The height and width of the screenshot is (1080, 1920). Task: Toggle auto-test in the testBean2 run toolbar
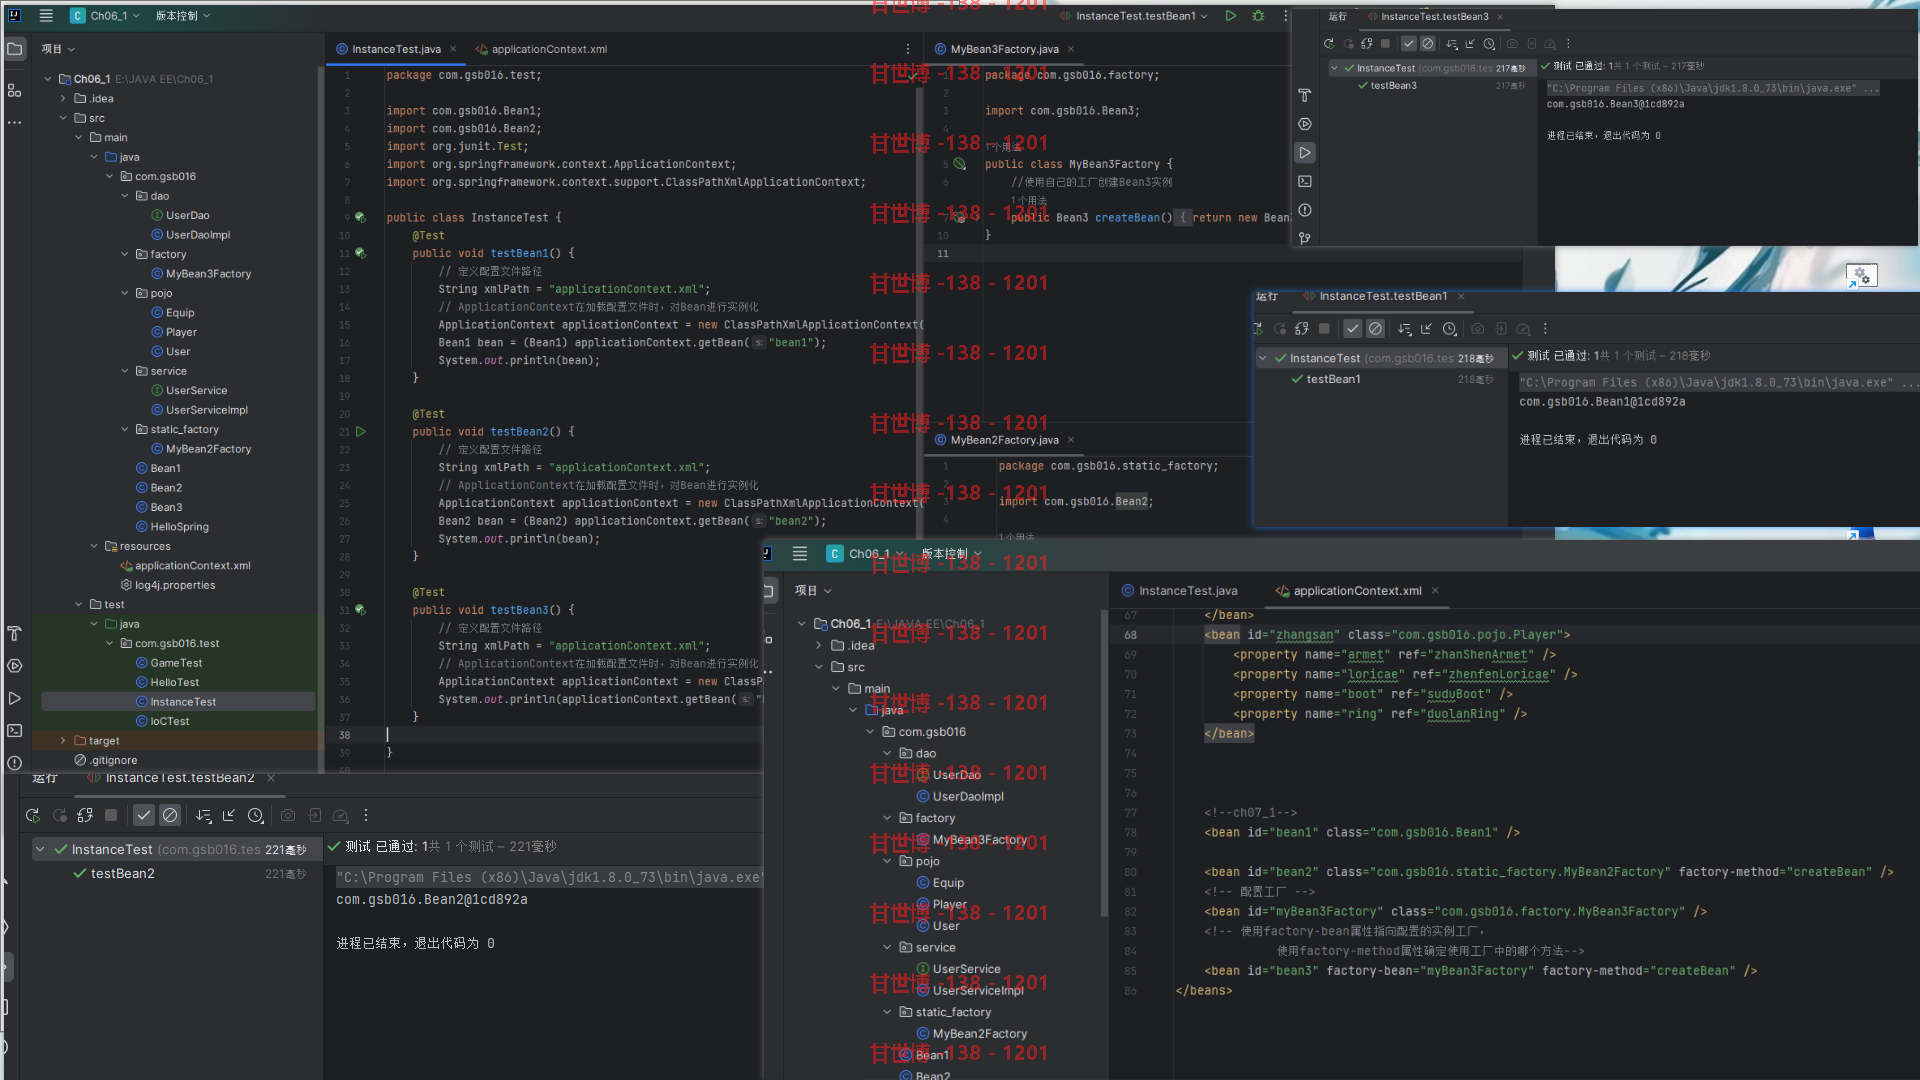pos(85,815)
